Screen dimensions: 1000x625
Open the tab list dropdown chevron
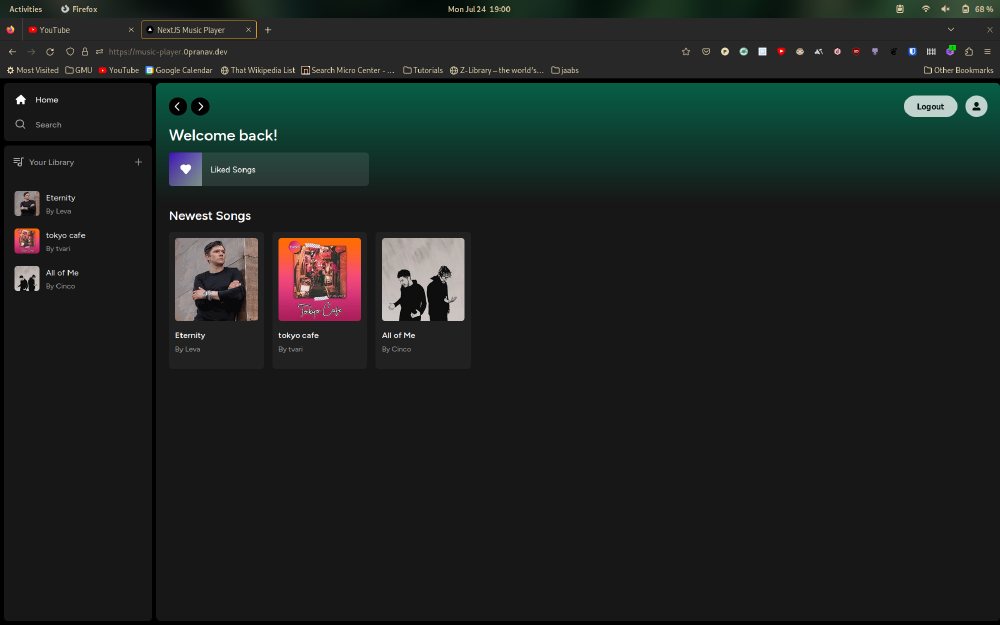(951, 29)
